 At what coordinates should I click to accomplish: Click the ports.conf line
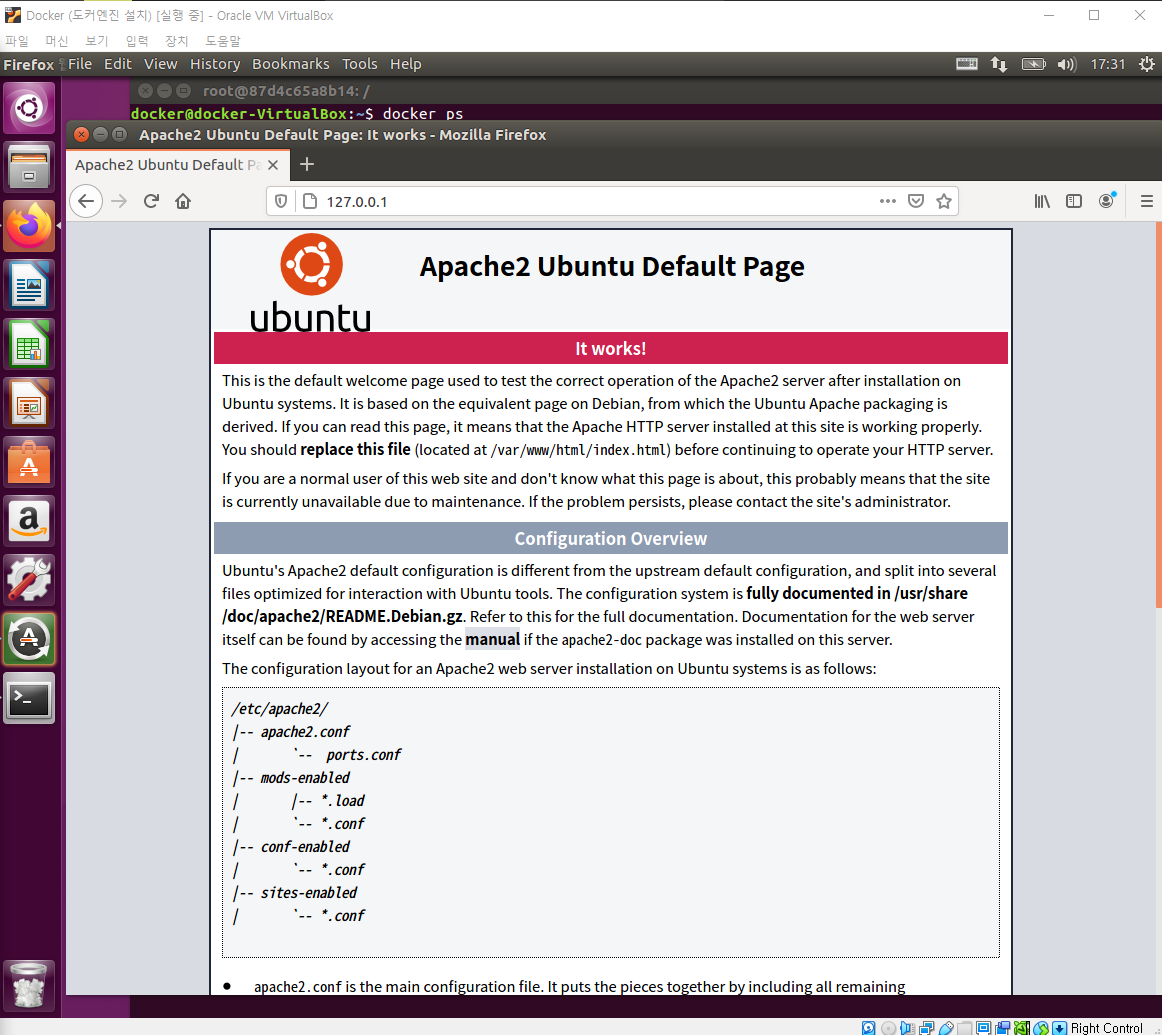(x=363, y=755)
